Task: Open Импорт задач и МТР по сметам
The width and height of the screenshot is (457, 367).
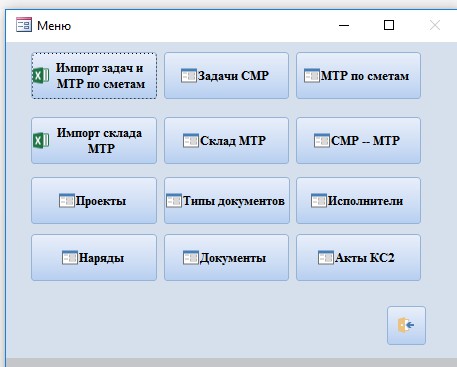Action: point(94,76)
